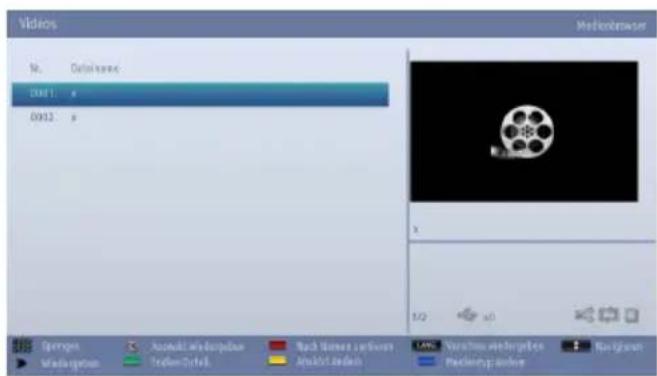Click the Springen label
The width and height of the screenshot is (657, 376).
pyautogui.click(x=60, y=347)
